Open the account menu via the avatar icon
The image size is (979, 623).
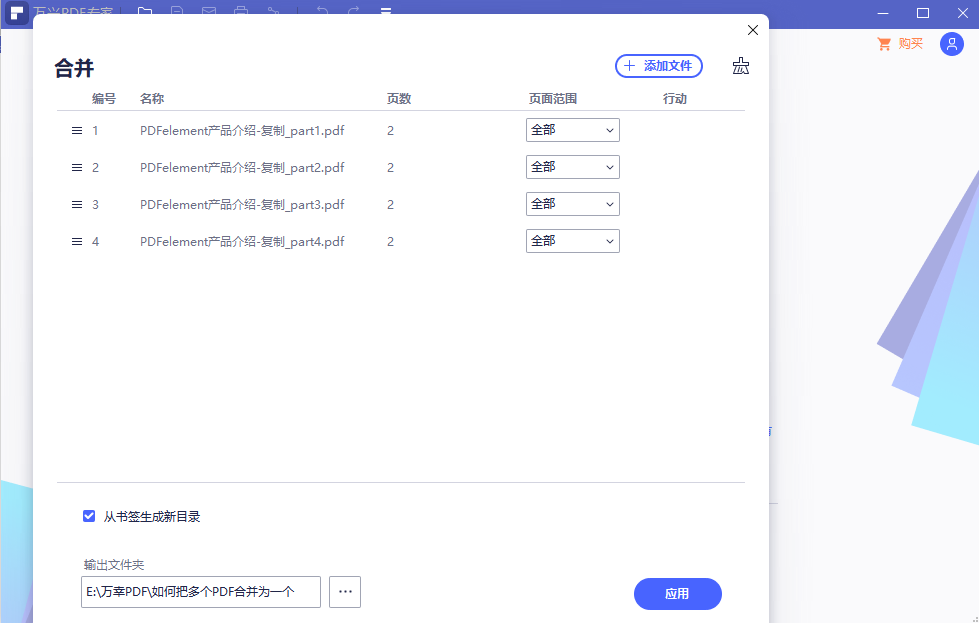pos(951,44)
